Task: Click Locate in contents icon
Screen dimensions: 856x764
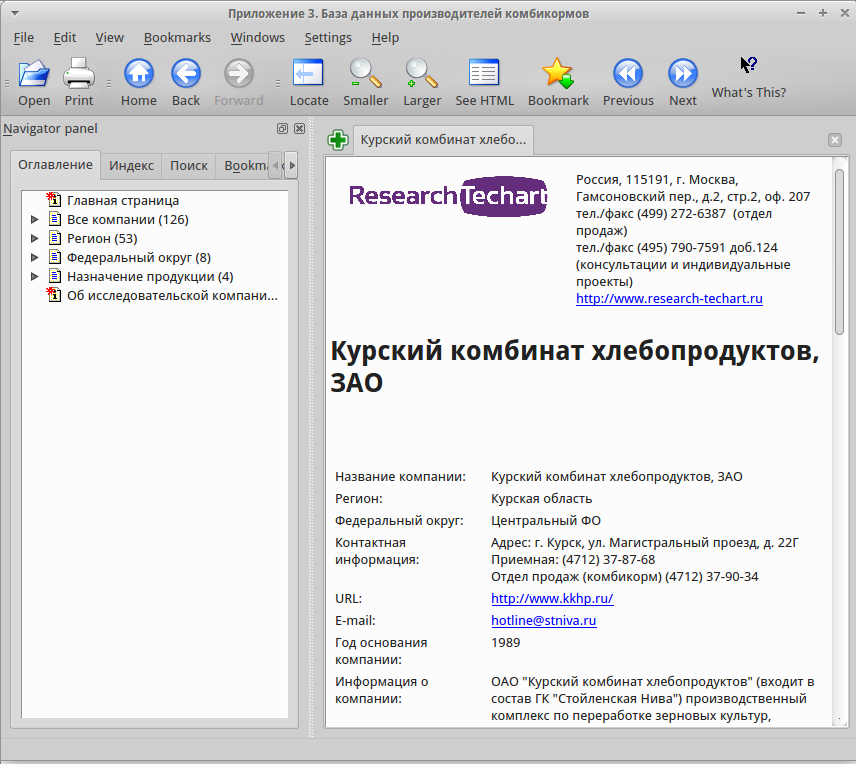Action: pyautogui.click(x=308, y=73)
